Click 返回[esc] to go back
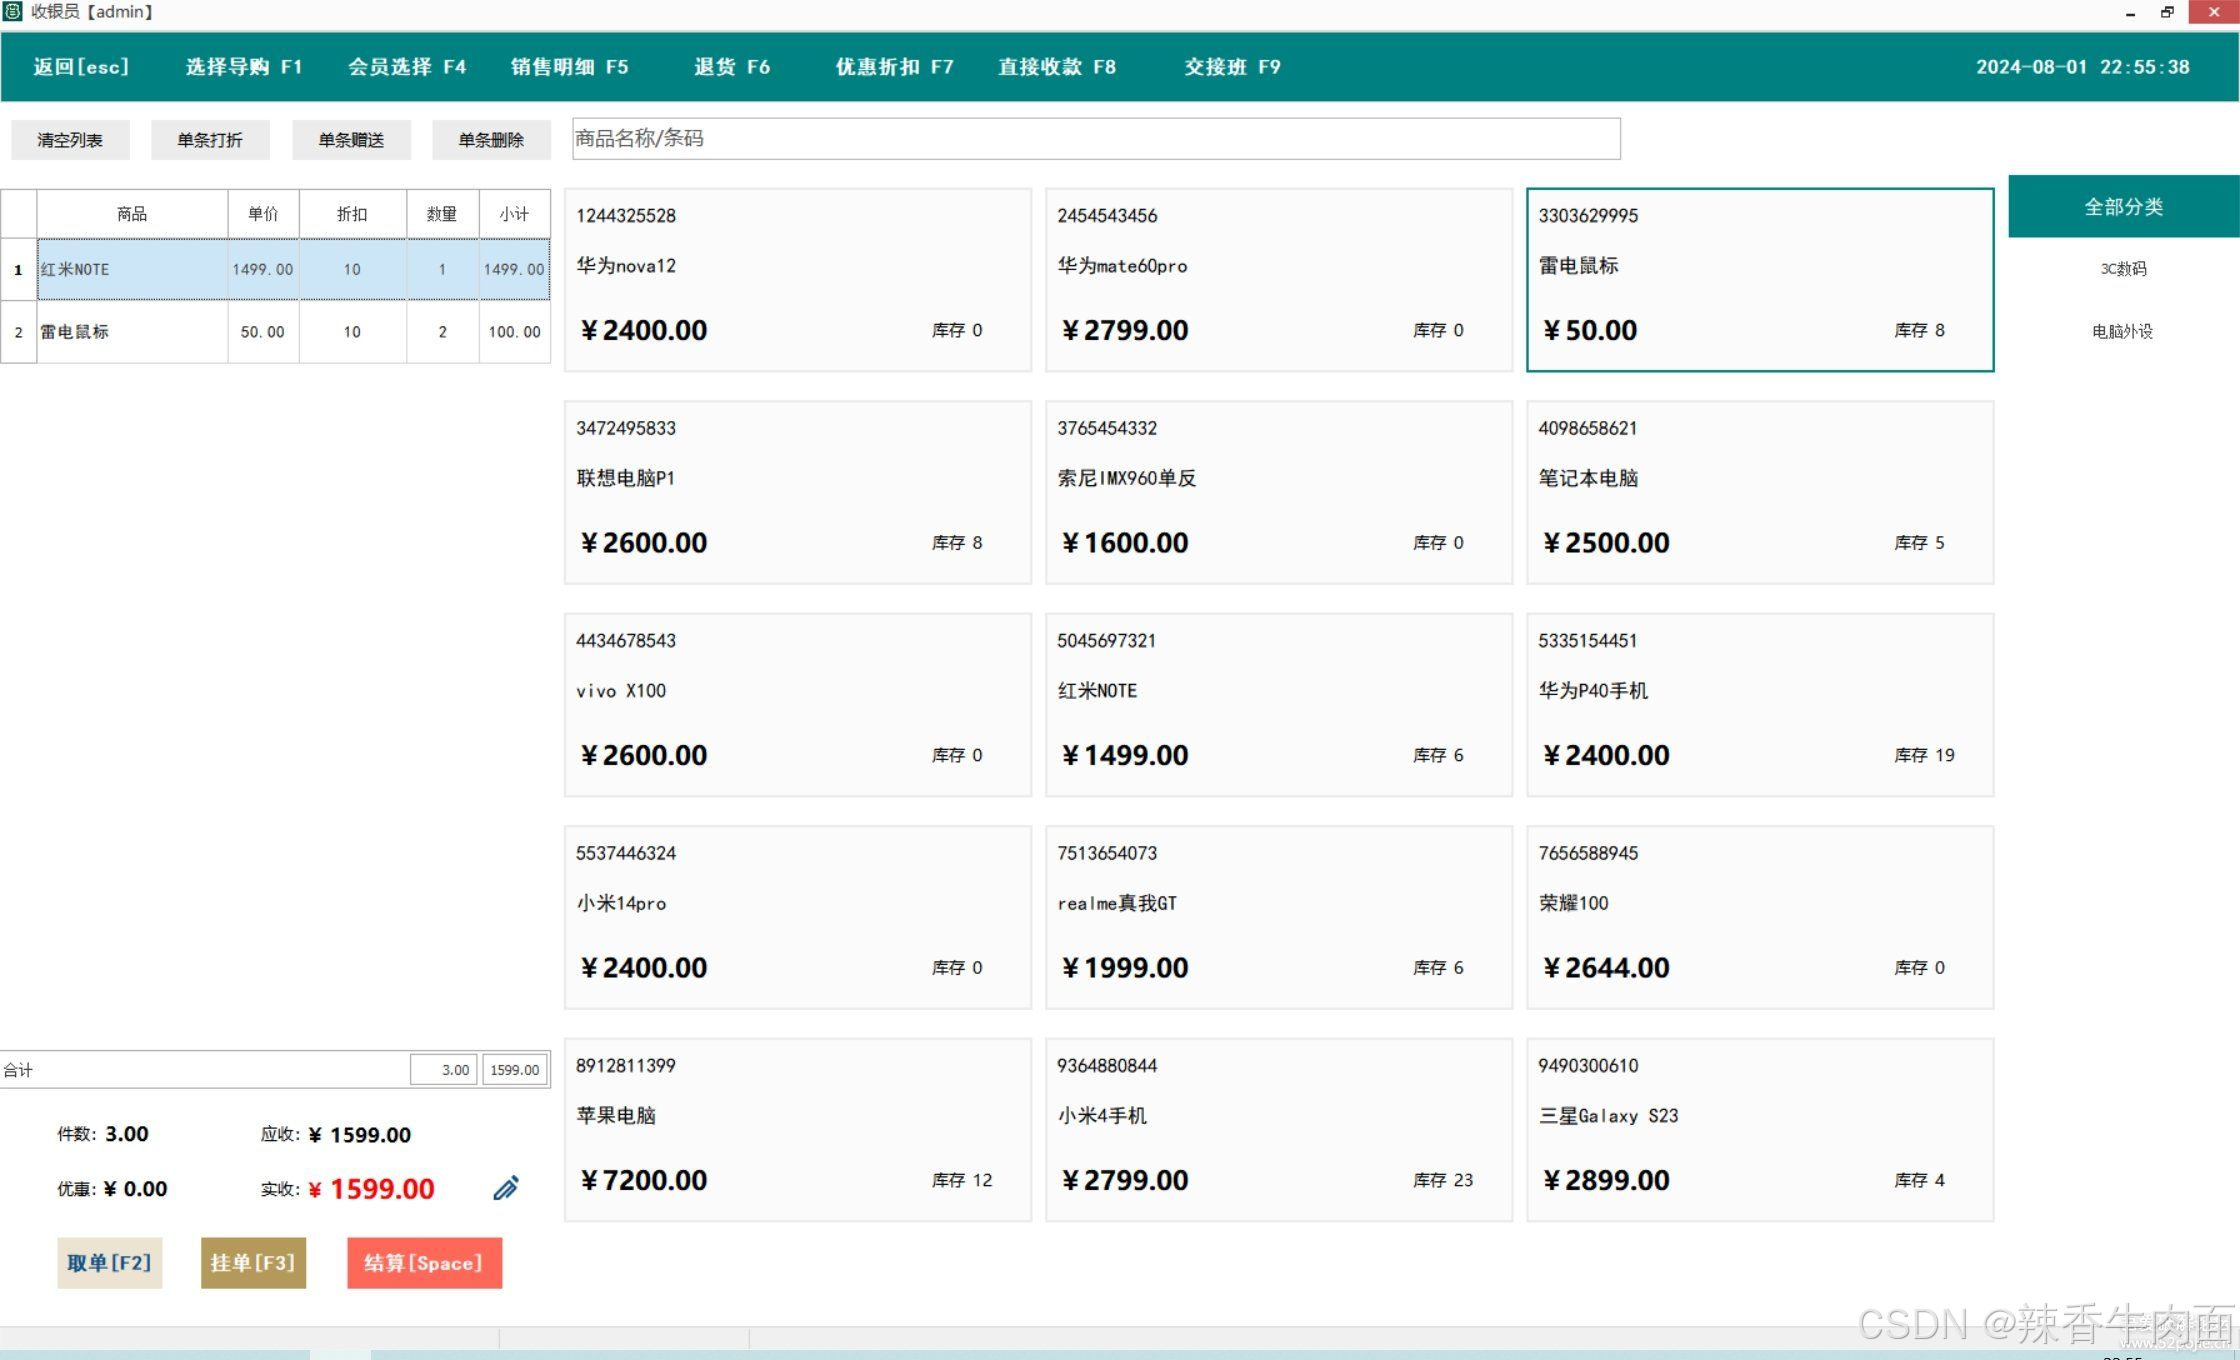The height and width of the screenshot is (1360, 2240). (x=80, y=67)
